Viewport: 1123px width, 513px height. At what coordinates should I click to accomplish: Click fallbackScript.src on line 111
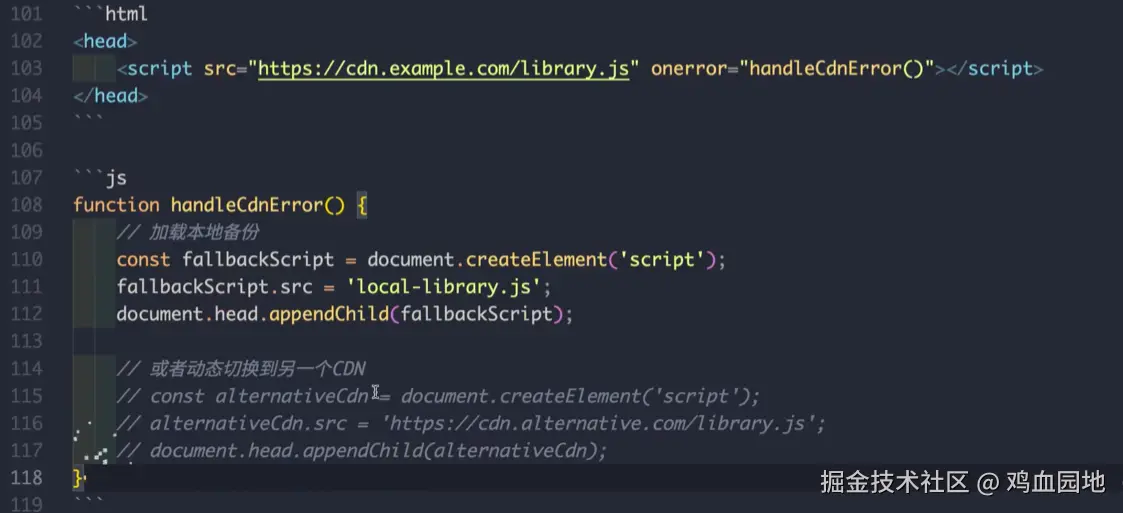[x=215, y=287]
